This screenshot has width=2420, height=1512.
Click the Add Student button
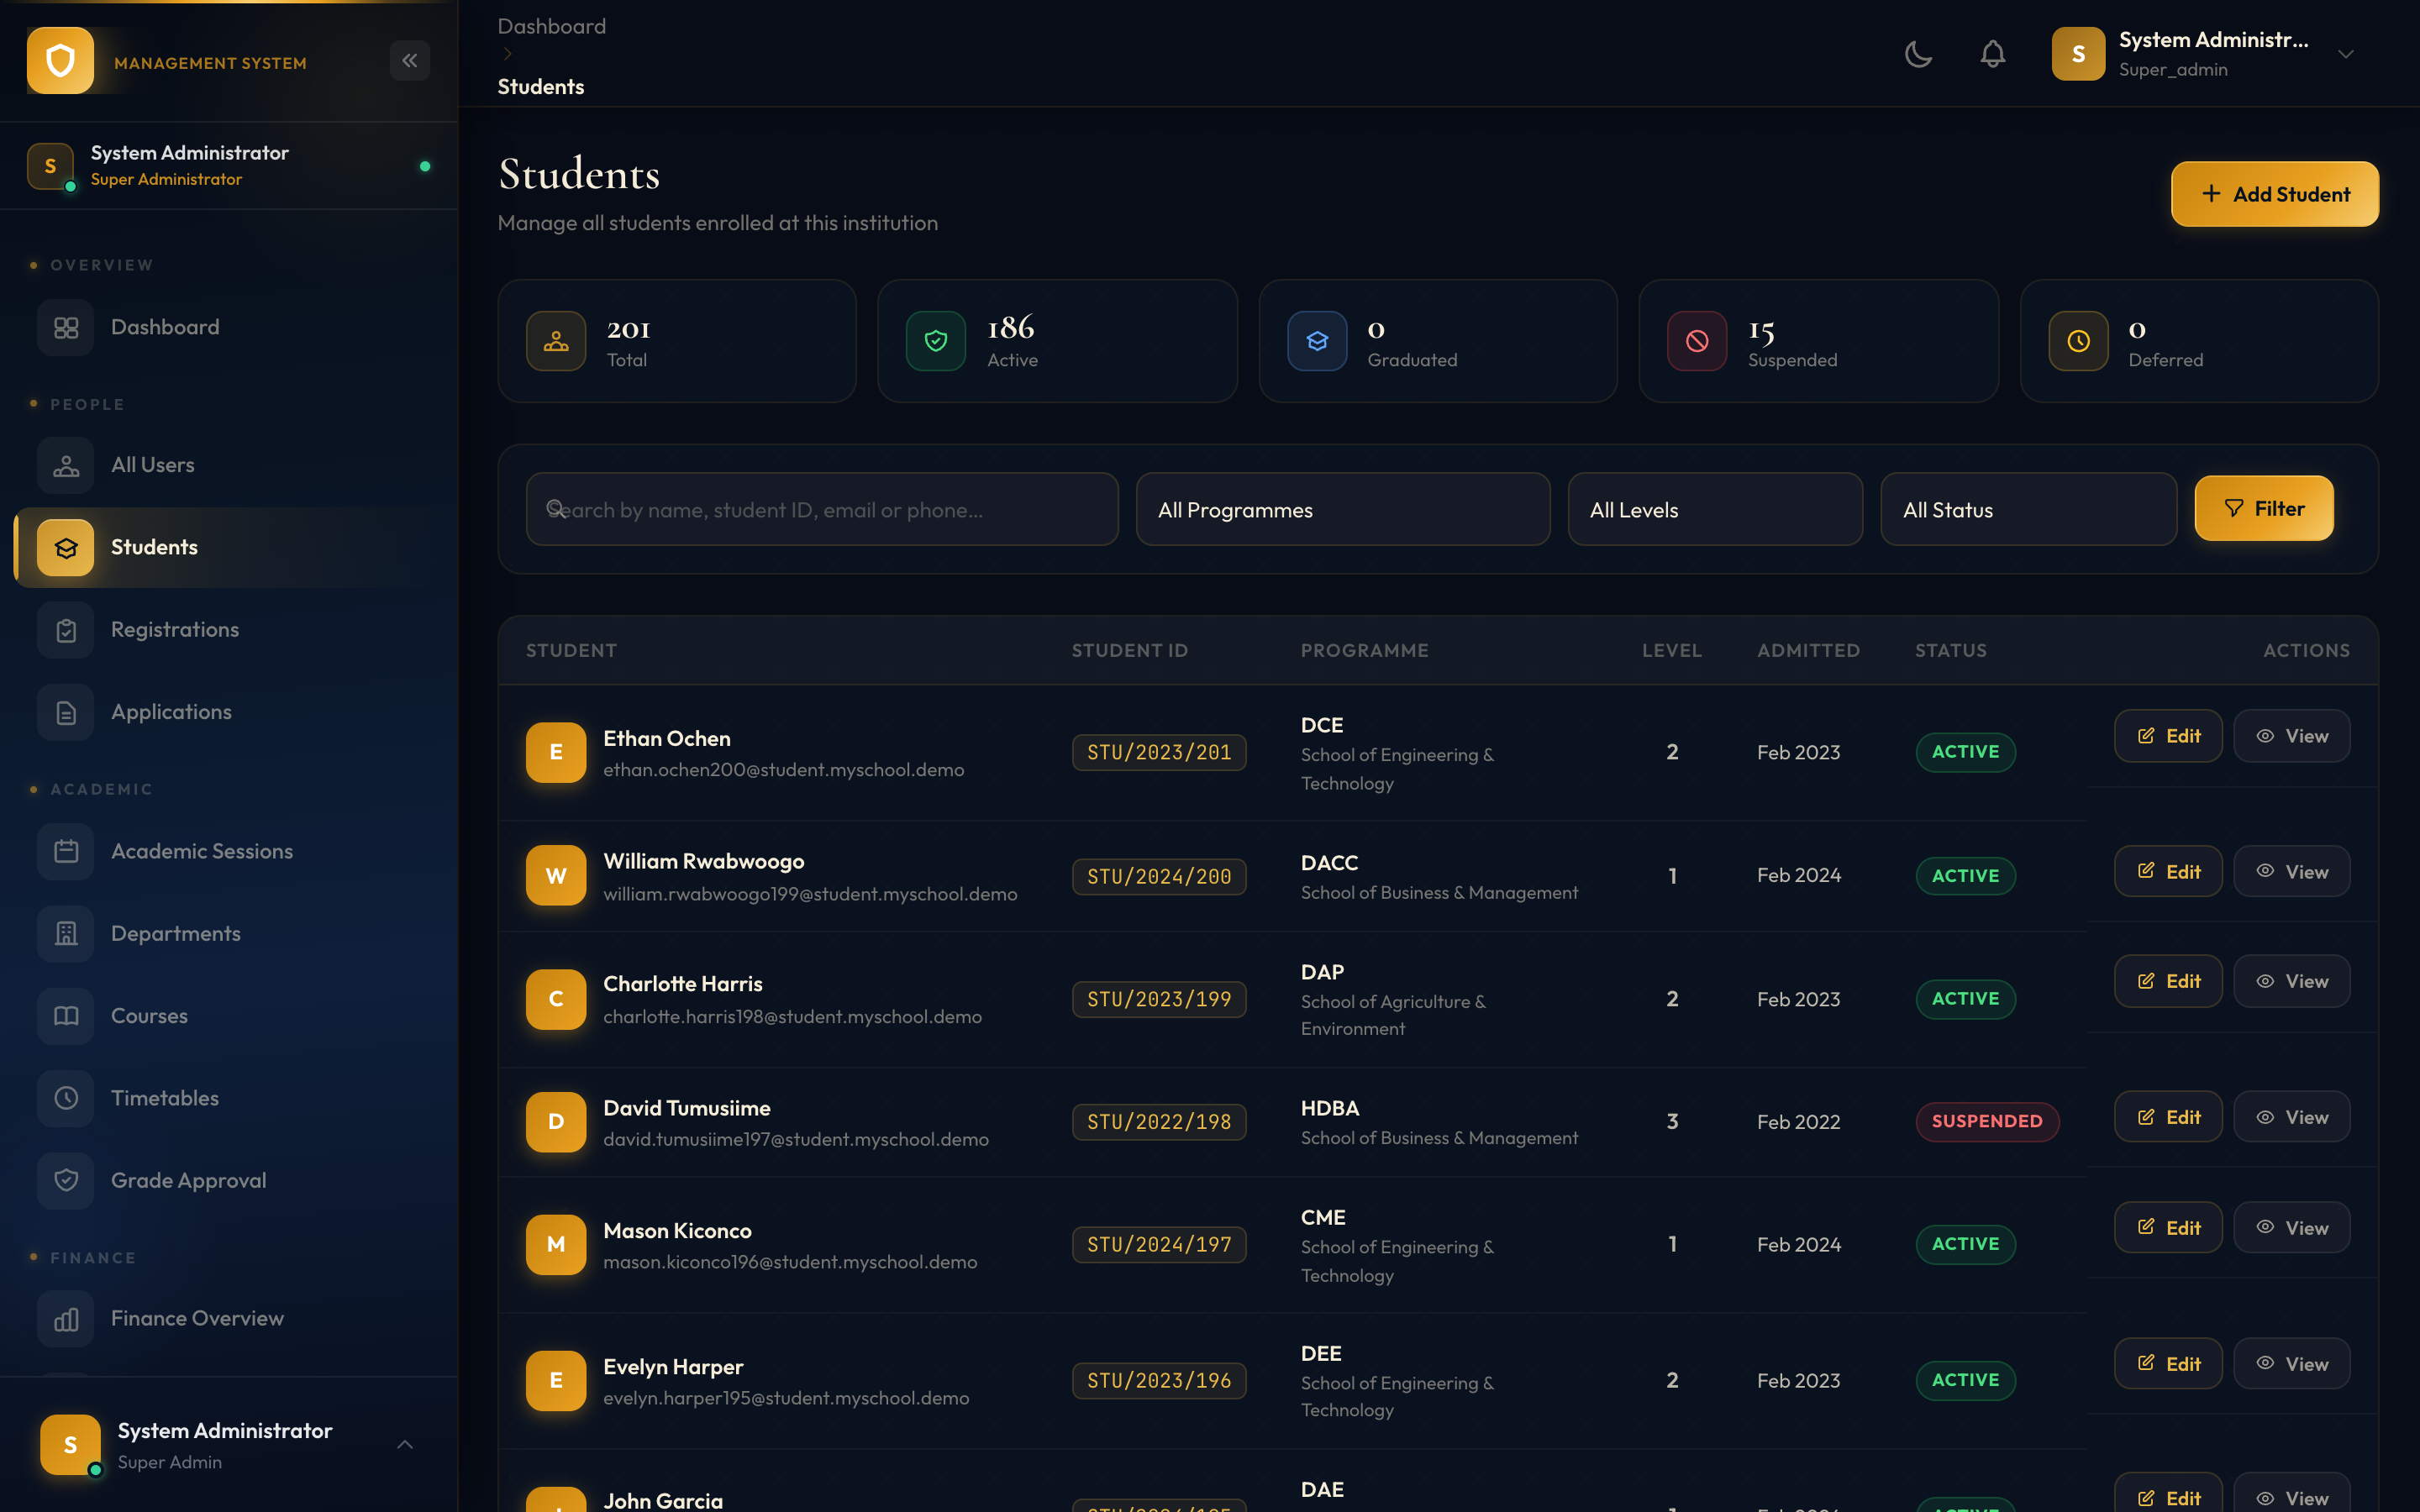coord(2274,194)
